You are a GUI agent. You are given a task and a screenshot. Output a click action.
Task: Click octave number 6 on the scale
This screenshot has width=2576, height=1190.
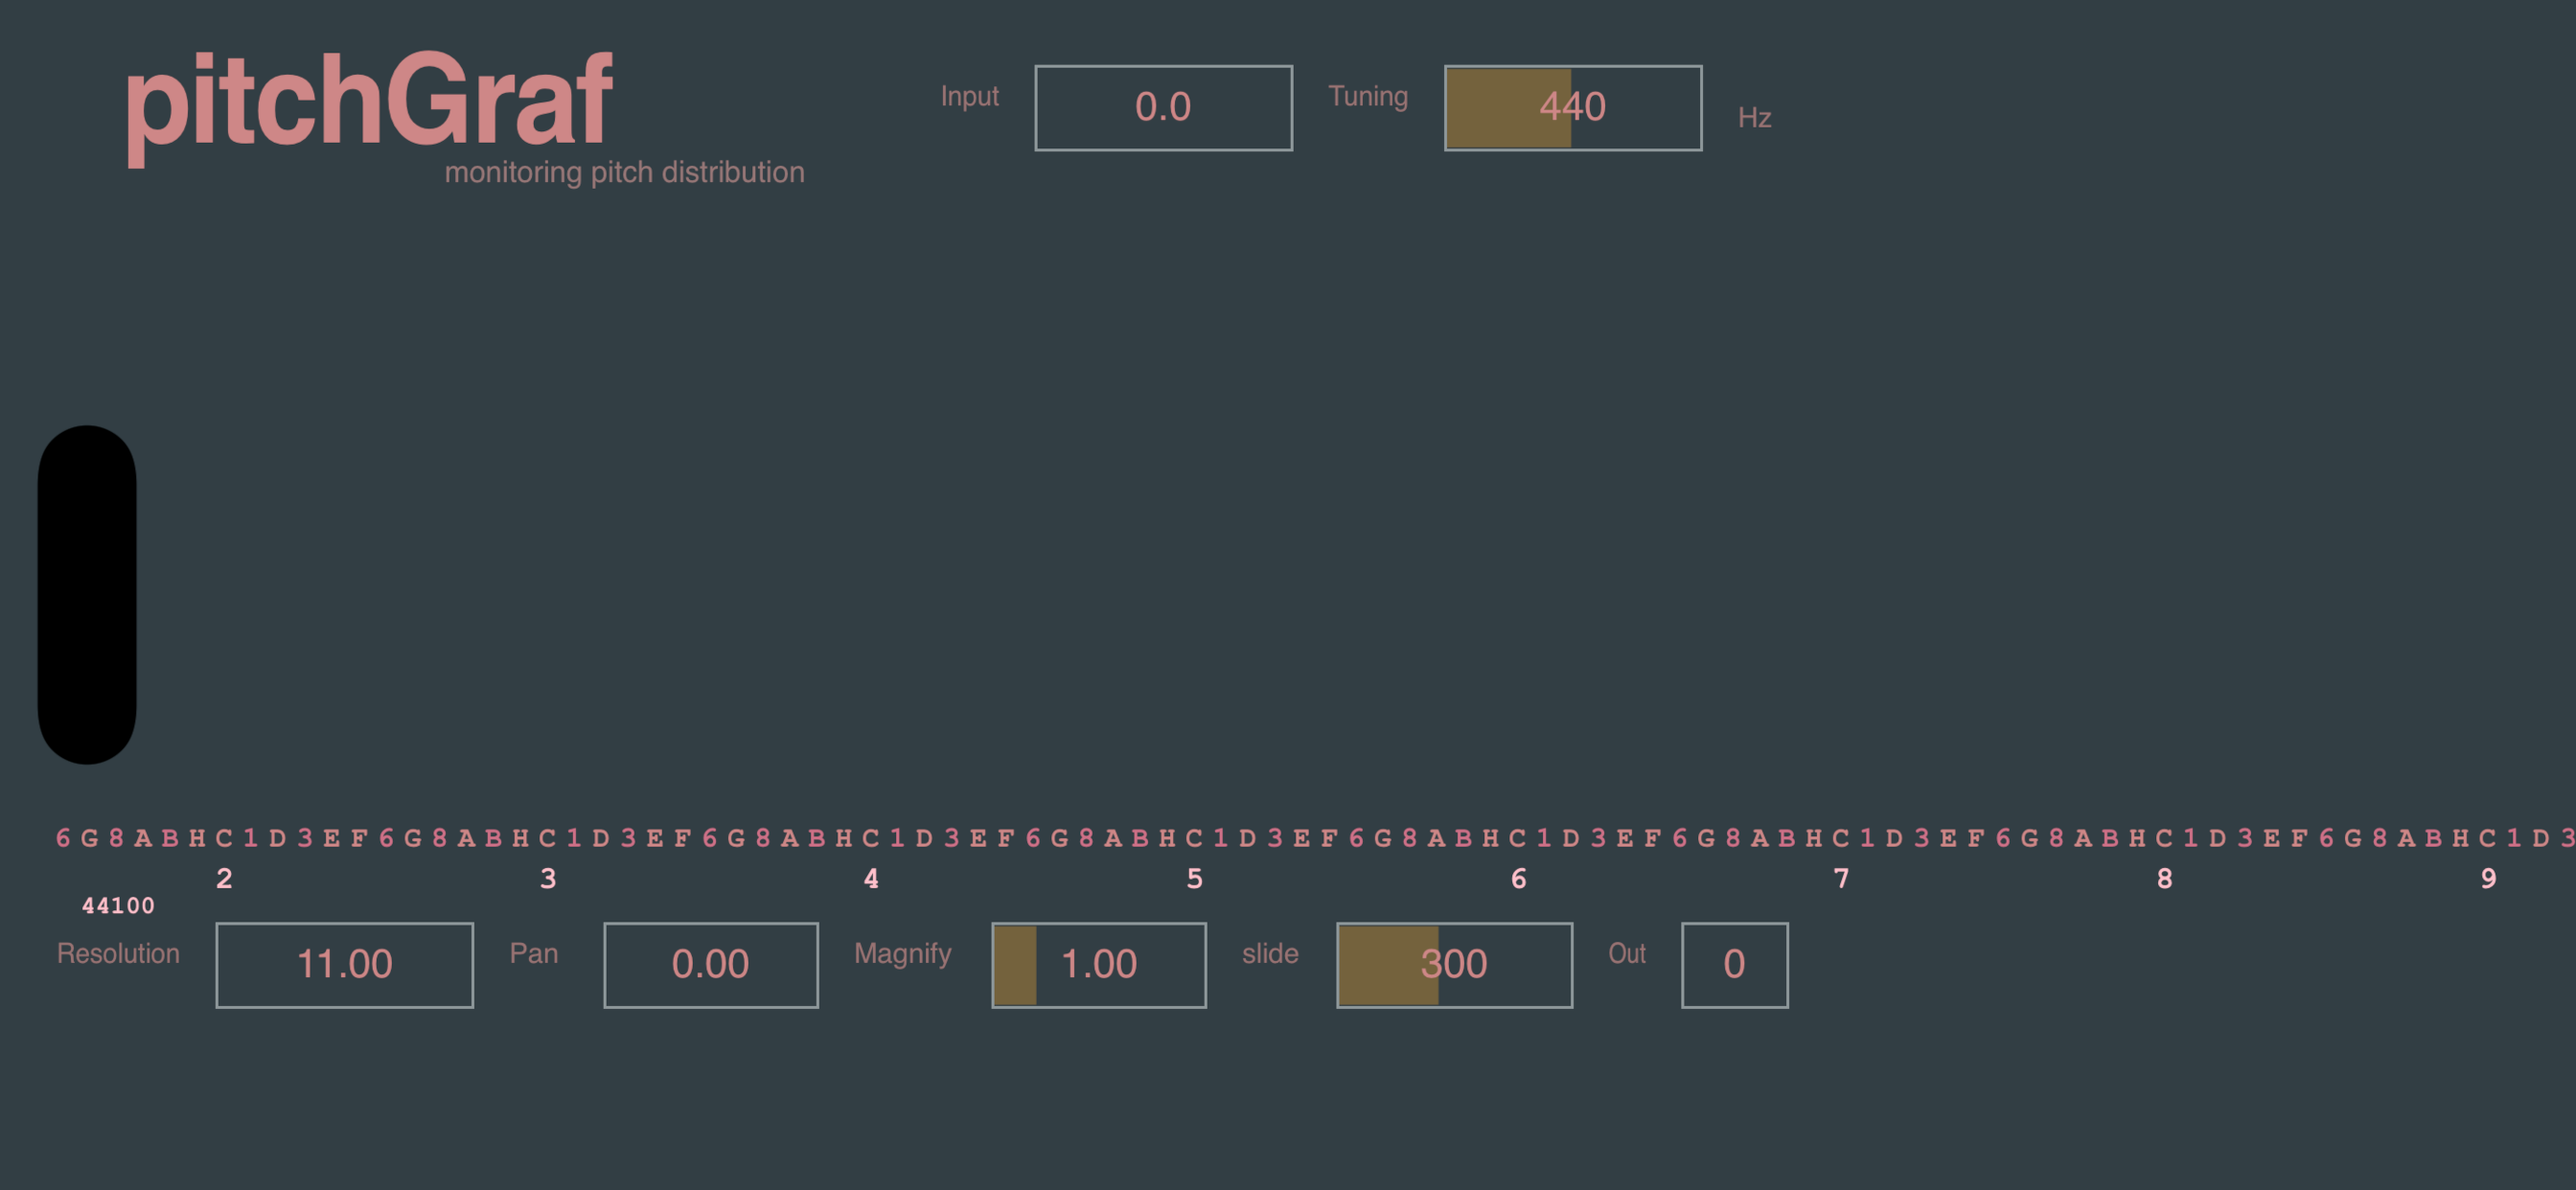click(x=1518, y=879)
